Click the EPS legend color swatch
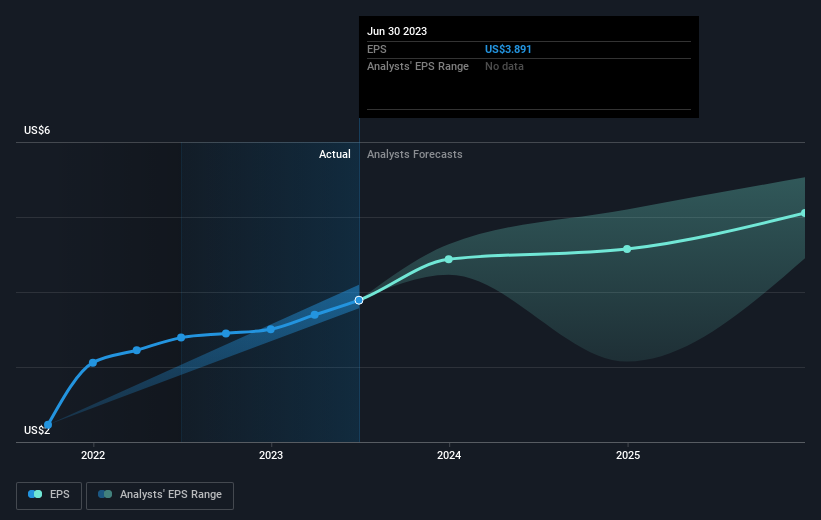The width and height of the screenshot is (821, 520). pyautogui.click(x=35, y=494)
